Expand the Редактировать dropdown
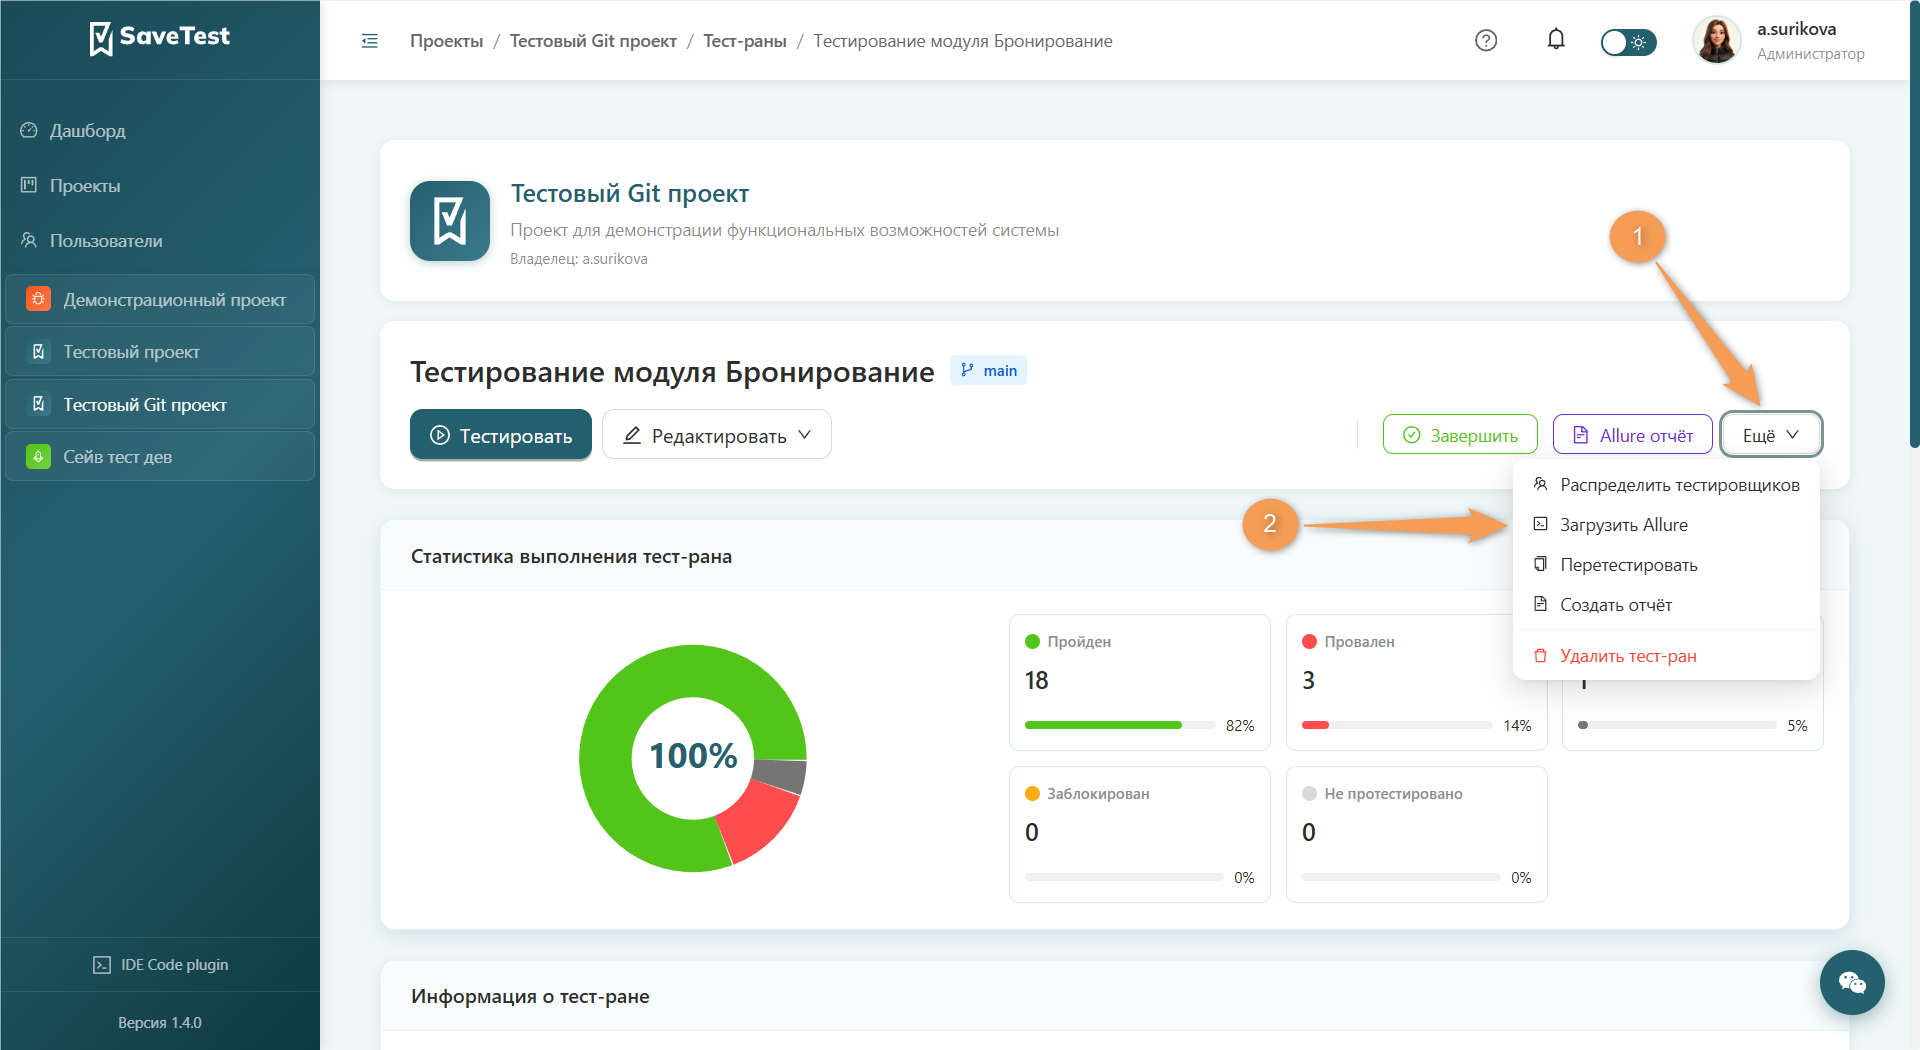 pos(717,435)
